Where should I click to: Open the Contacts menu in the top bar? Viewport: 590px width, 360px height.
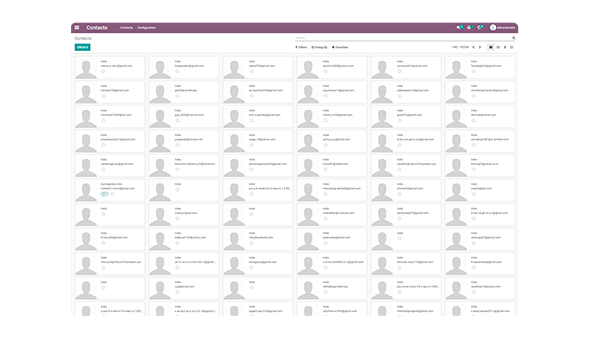coord(126,27)
